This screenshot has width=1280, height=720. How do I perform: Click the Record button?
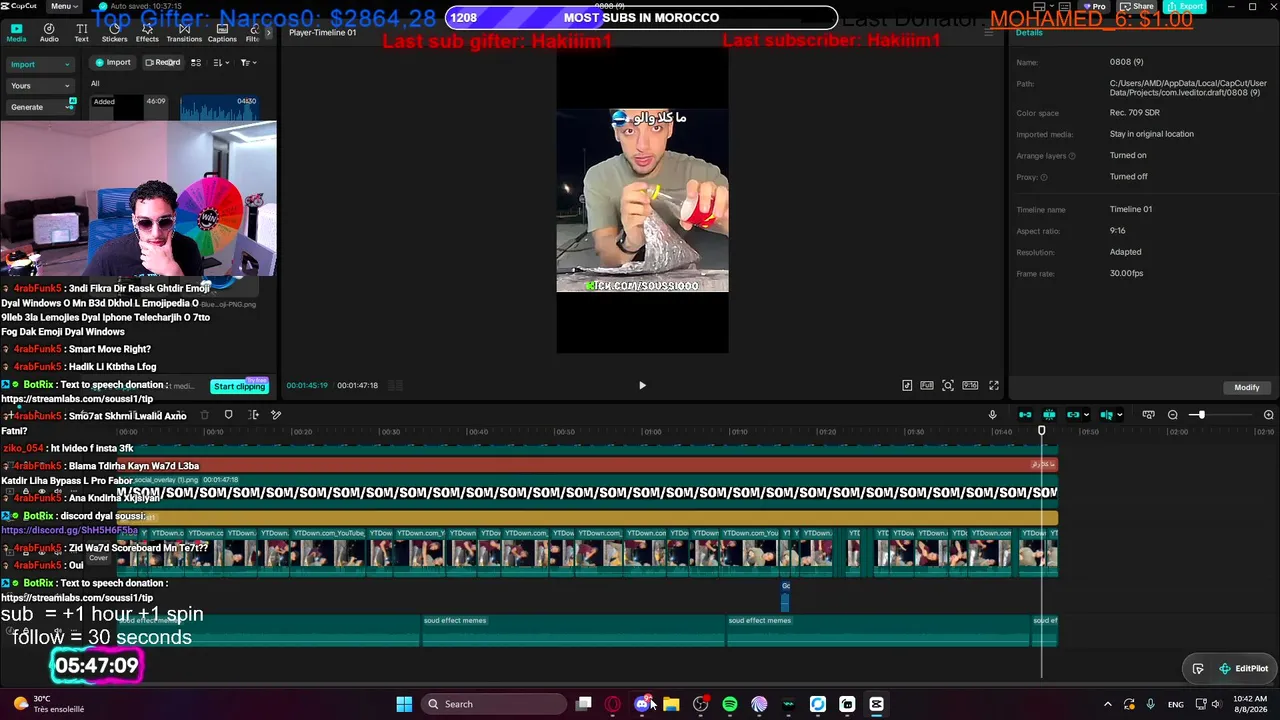pyautogui.click(x=163, y=62)
